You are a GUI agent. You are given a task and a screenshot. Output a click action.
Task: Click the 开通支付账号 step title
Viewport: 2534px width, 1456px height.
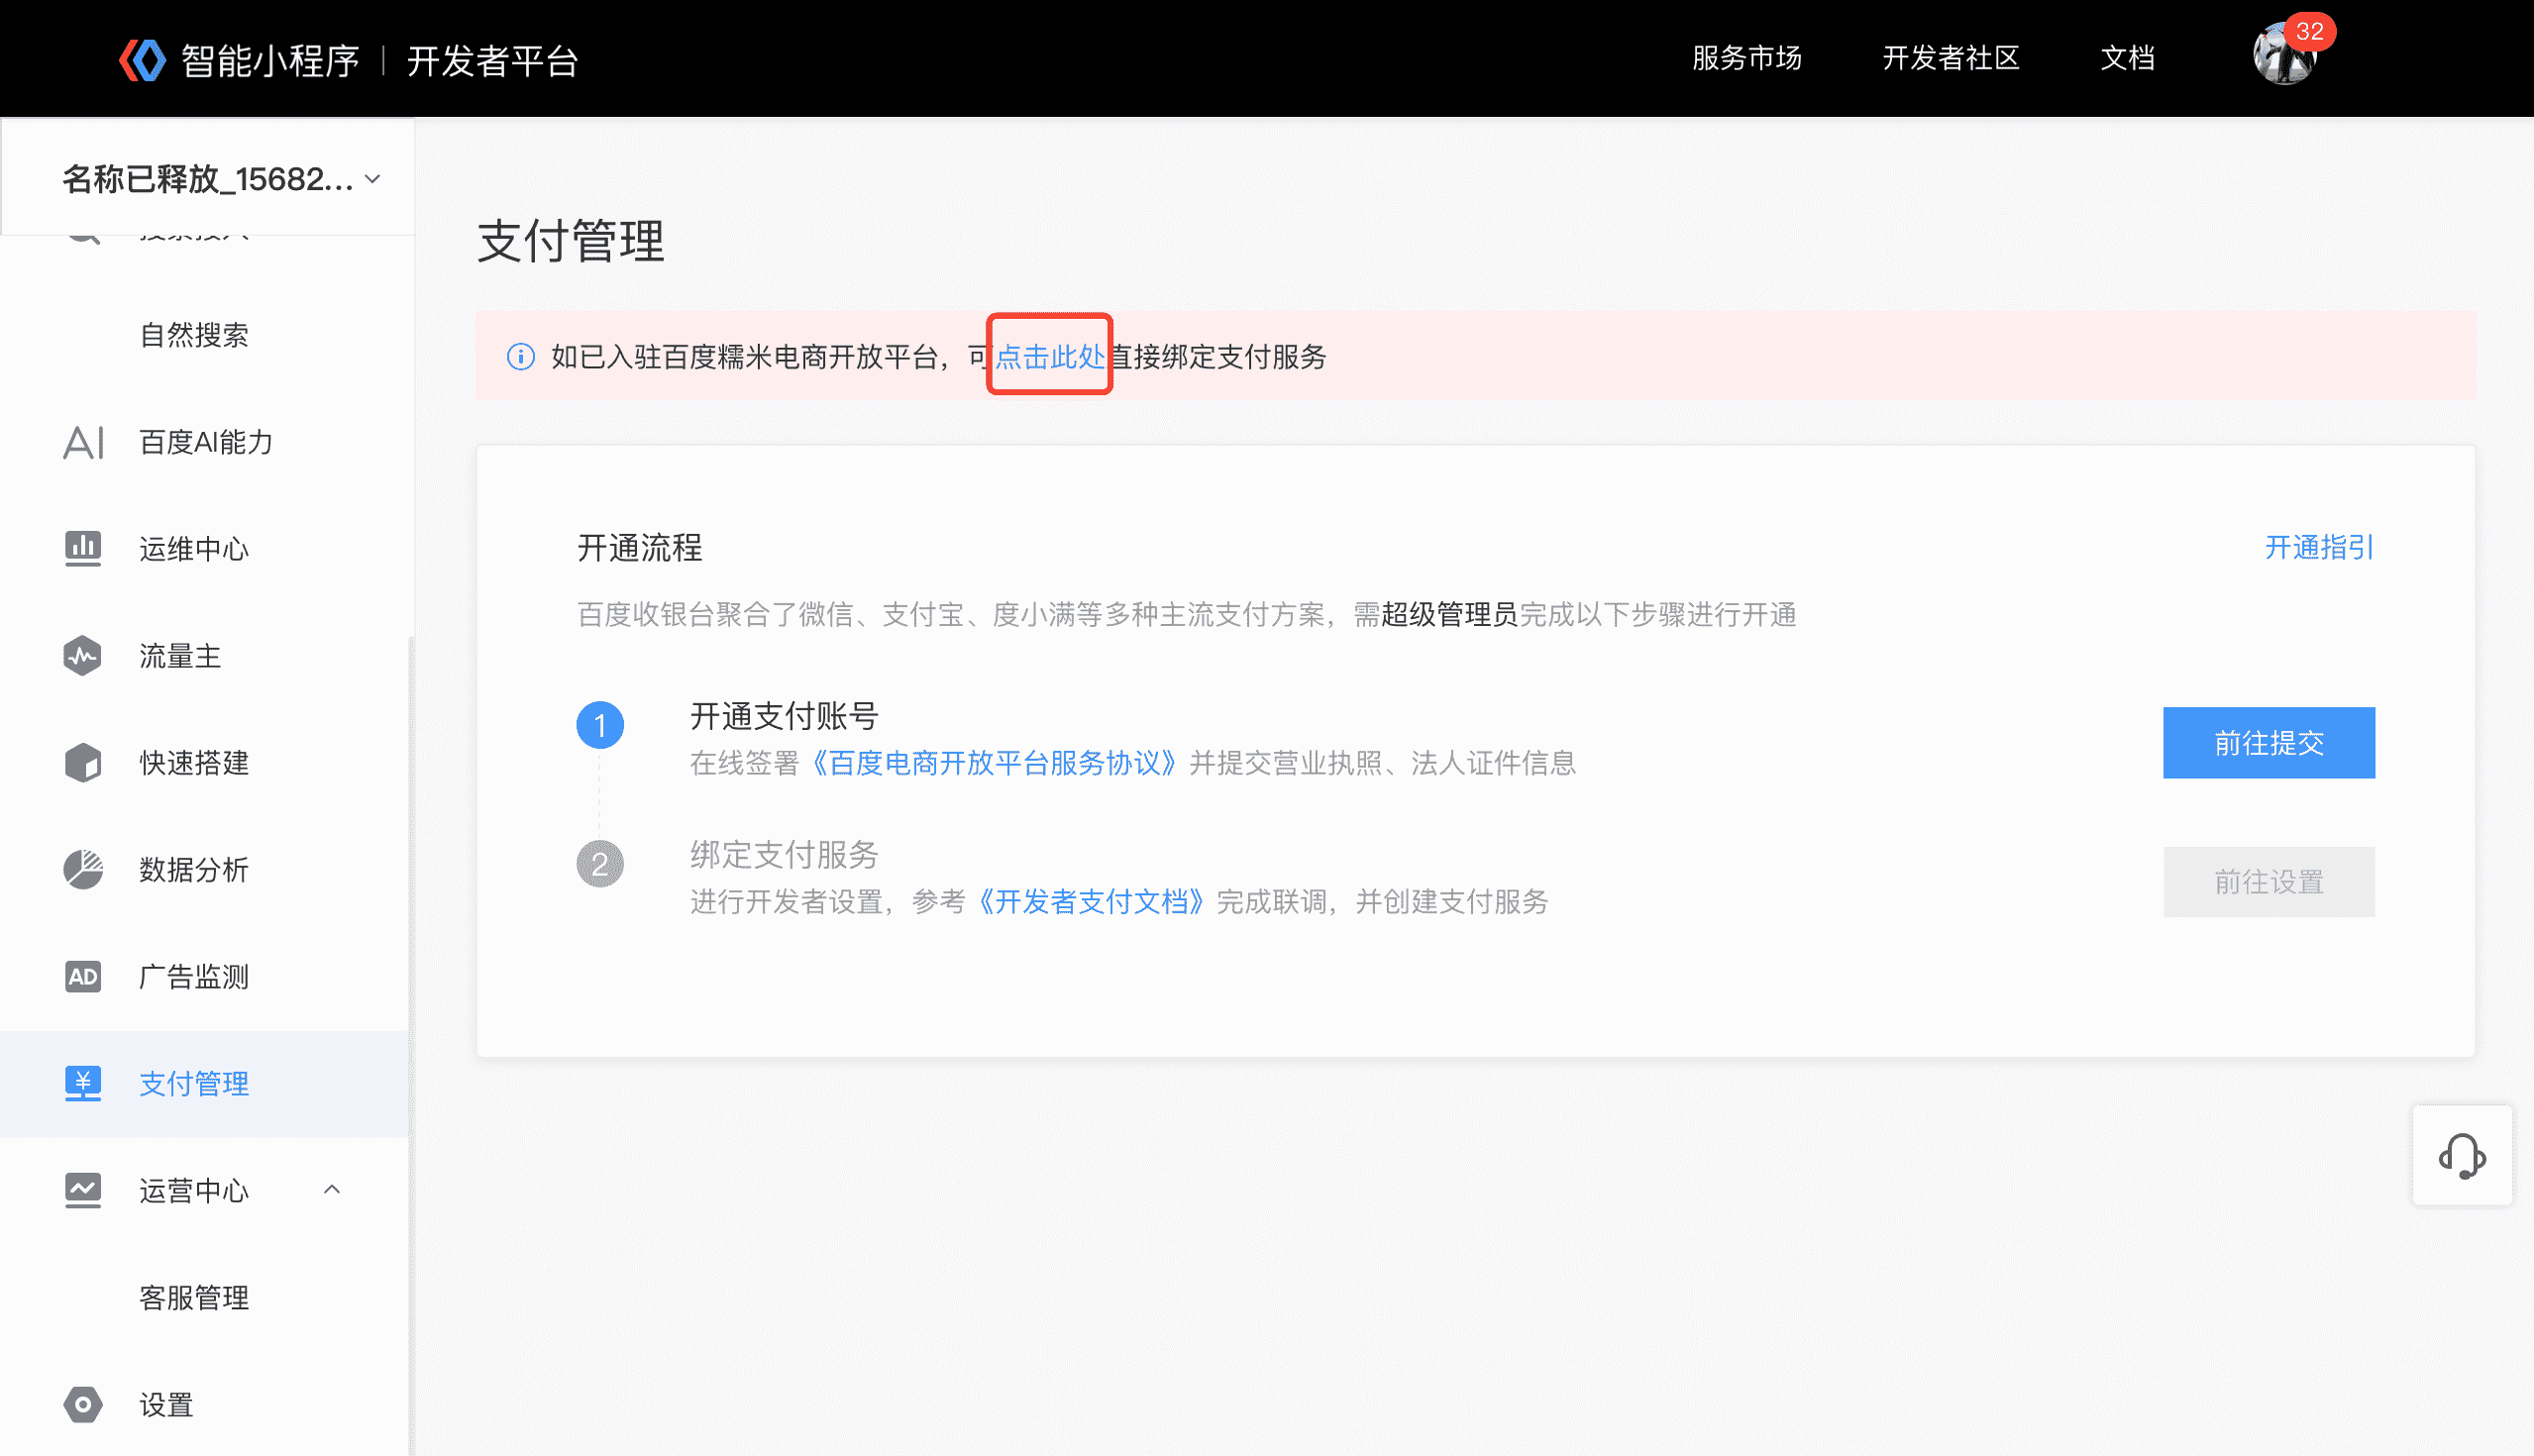click(784, 716)
